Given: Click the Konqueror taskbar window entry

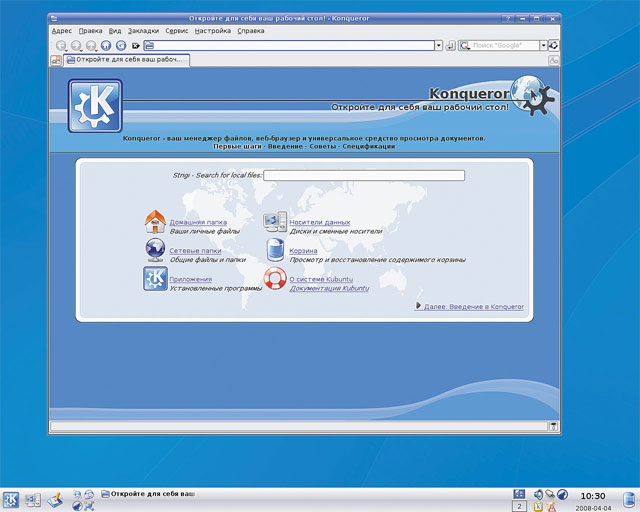Looking at the screenshot, I should pos(148,494).
